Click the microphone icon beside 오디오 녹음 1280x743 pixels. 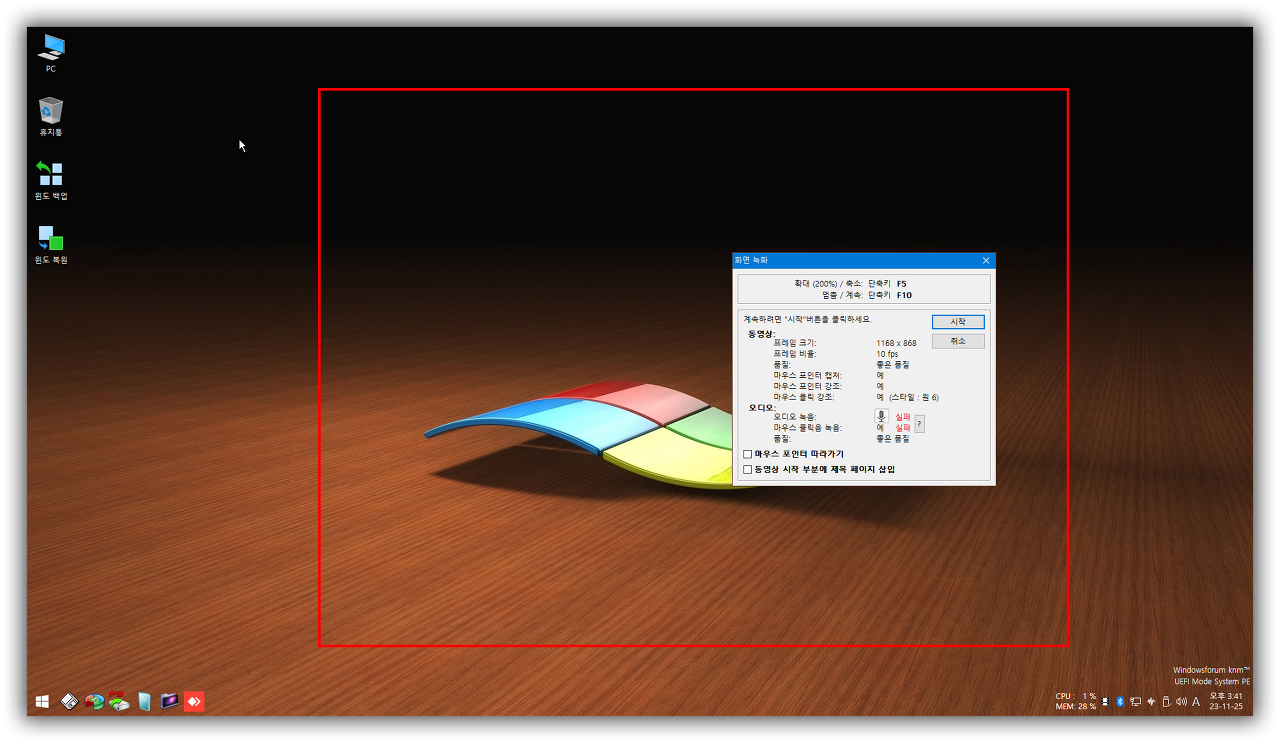[881, 417]
